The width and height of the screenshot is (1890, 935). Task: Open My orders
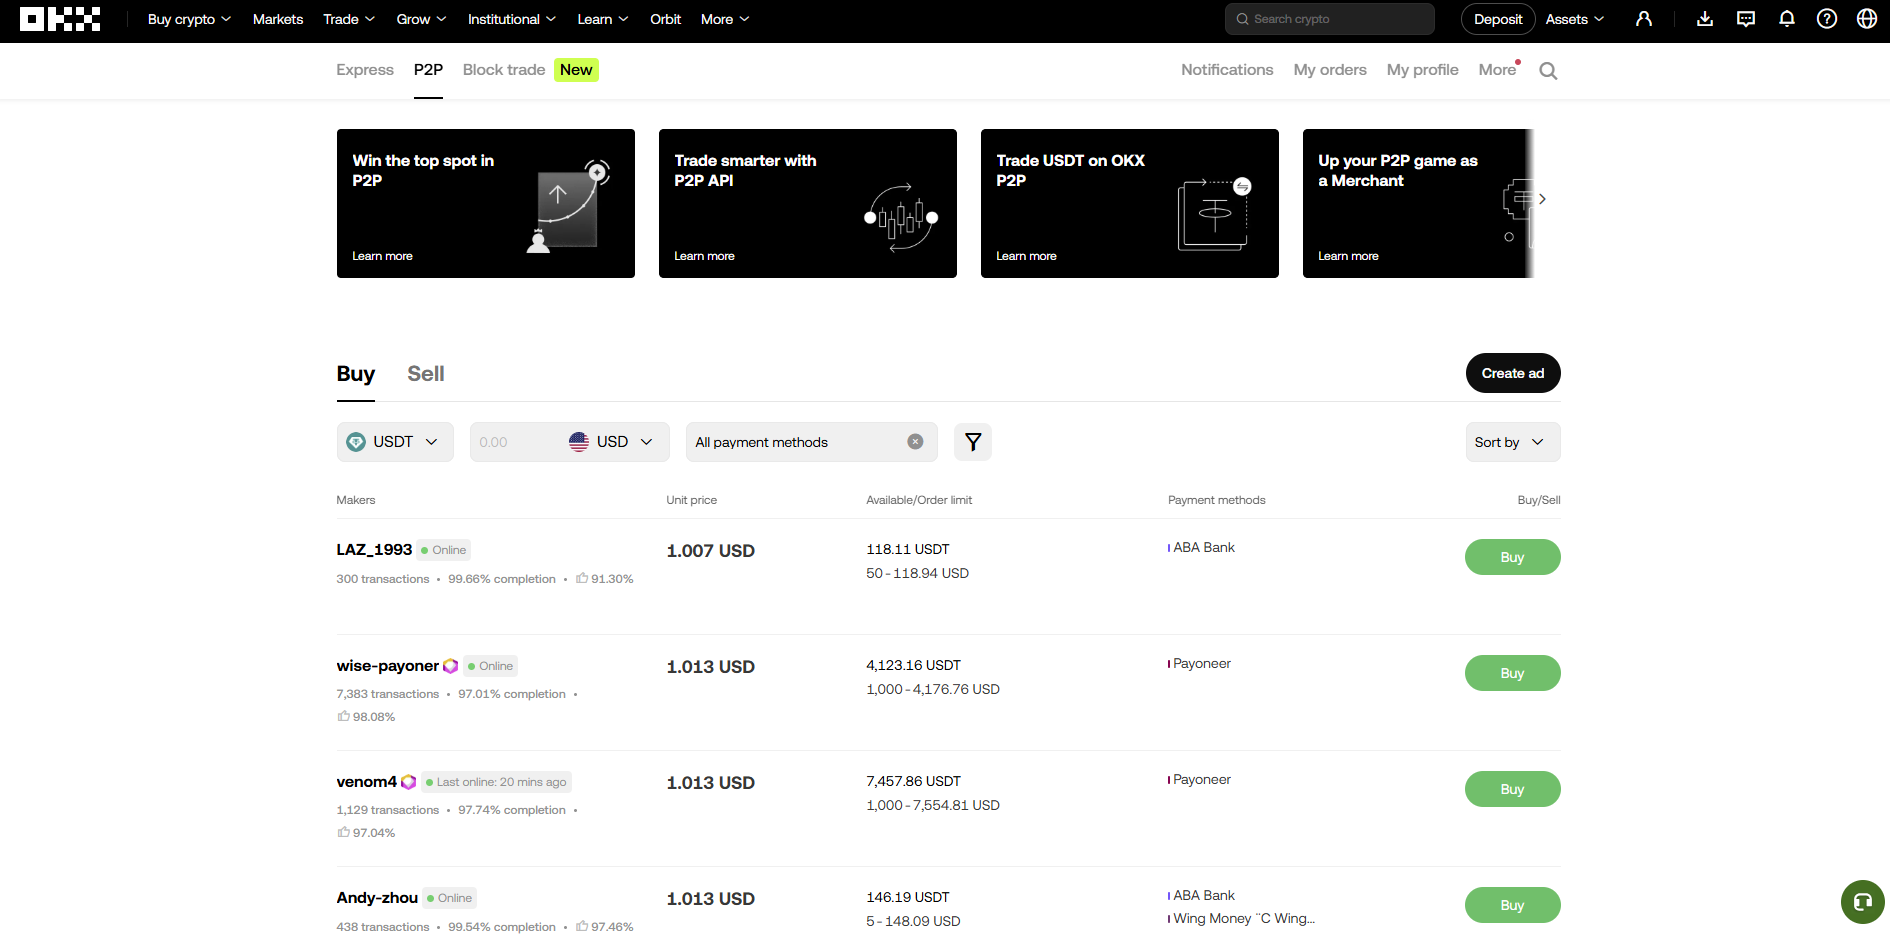click(x=1330, y=70)
